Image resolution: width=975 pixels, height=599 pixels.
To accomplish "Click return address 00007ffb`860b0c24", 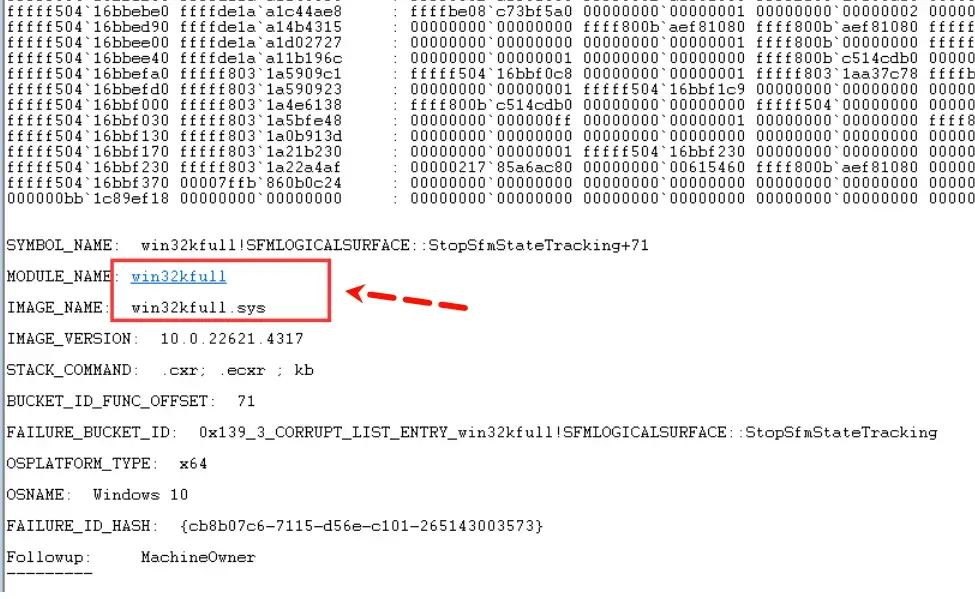I will (261, 183).
